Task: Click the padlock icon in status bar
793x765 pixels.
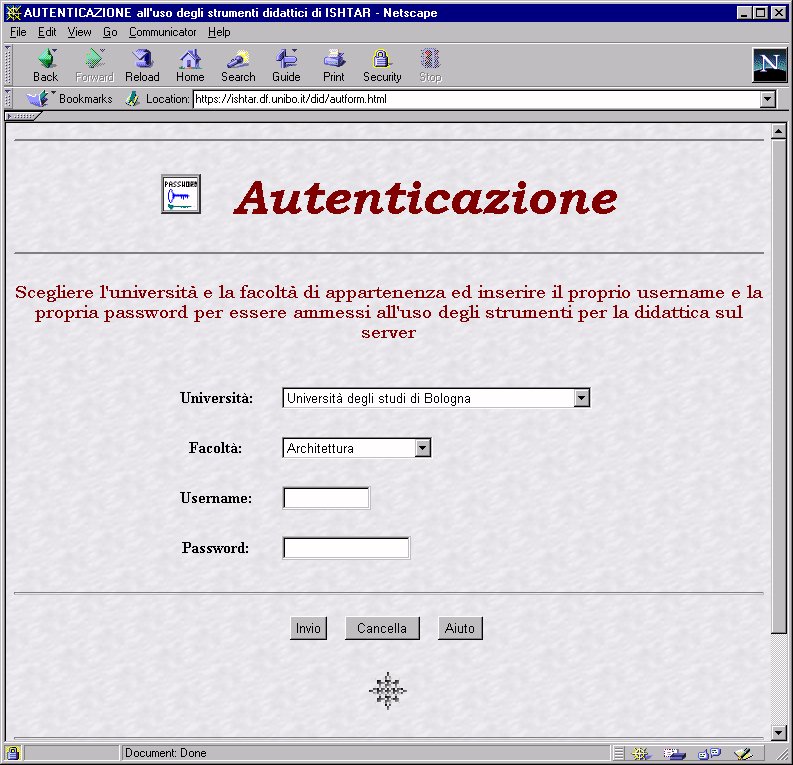Action: click(x=12, y=753)
